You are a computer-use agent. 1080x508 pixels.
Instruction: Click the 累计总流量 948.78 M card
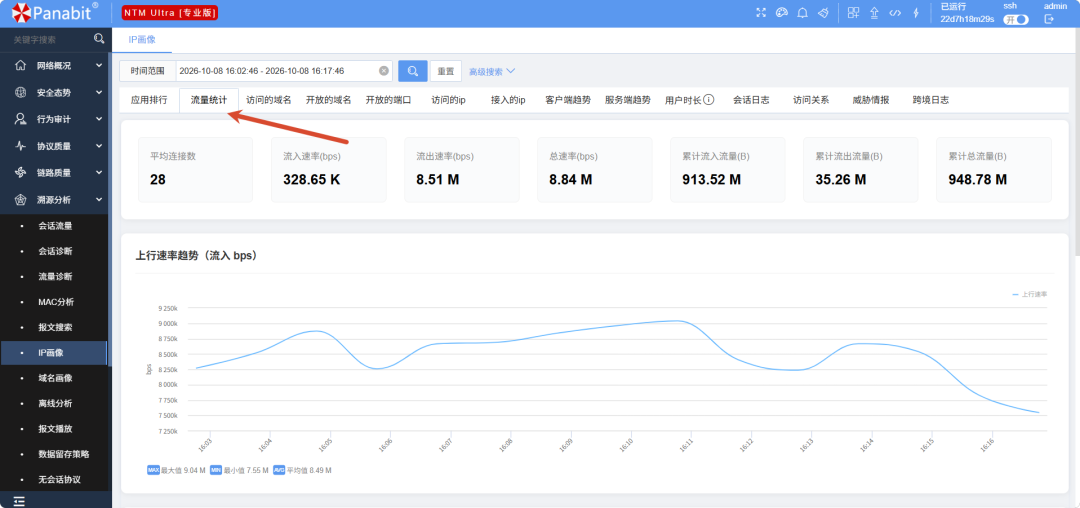[994, 169]
